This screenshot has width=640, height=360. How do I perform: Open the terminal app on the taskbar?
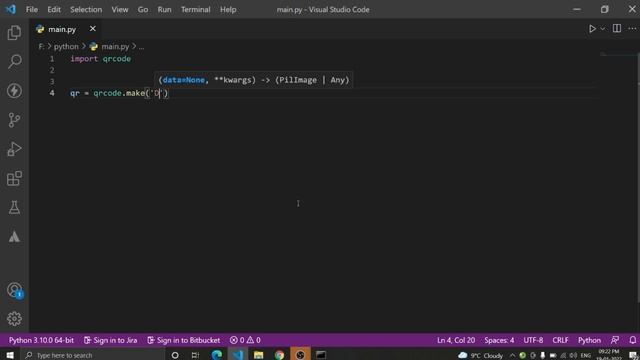tap(321, 355)
